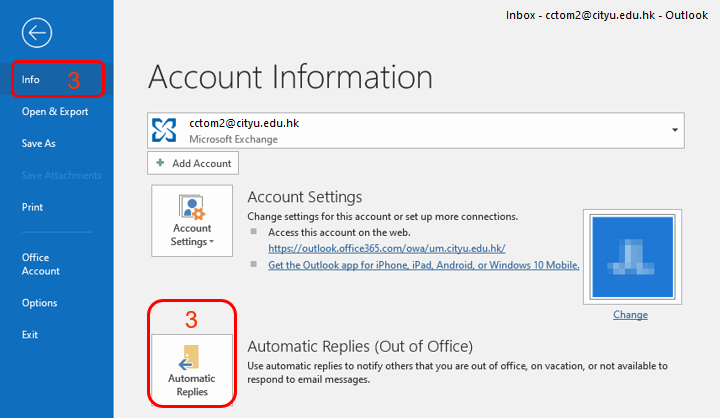The height and width of the screenshot is (419, 720).
Task: Click the Save Attachments menu item
Action: [61, 175]
